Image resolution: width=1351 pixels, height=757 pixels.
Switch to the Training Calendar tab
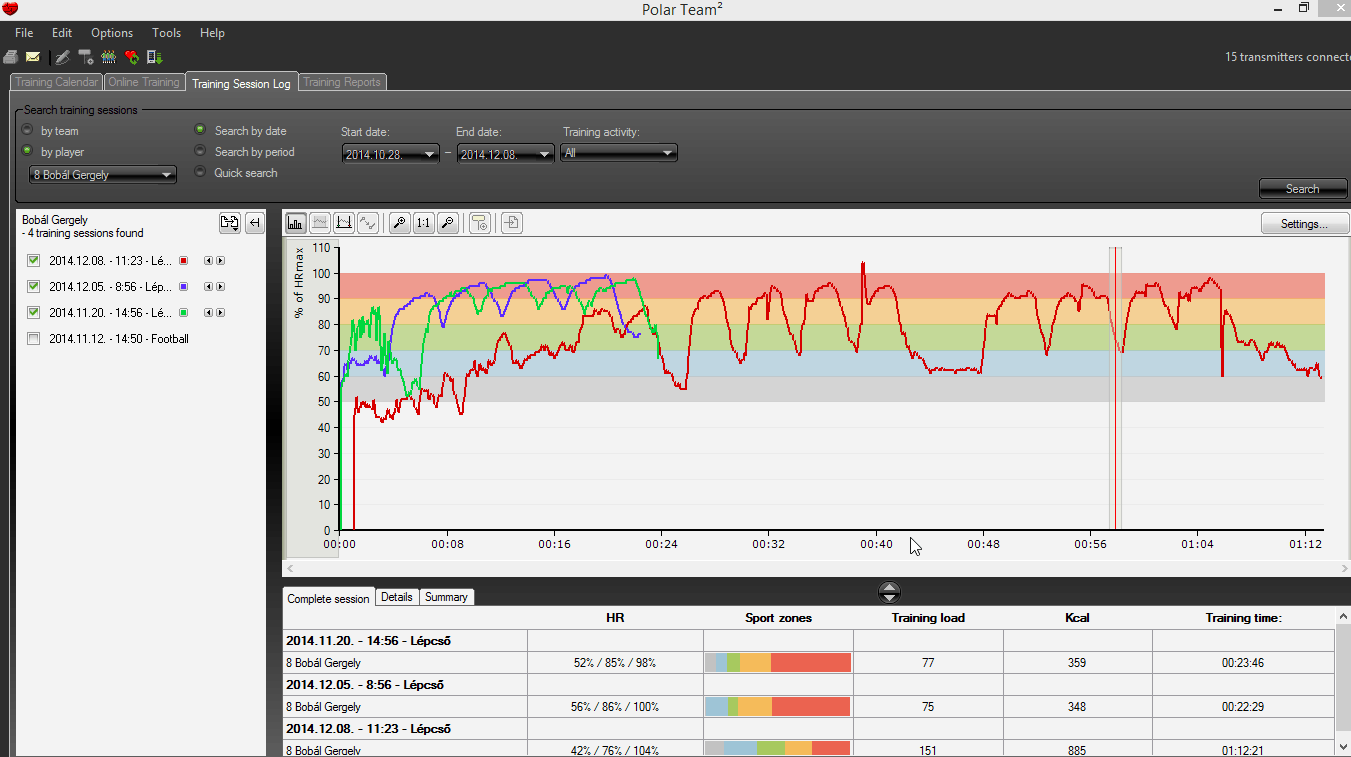[x=57, y=83]
